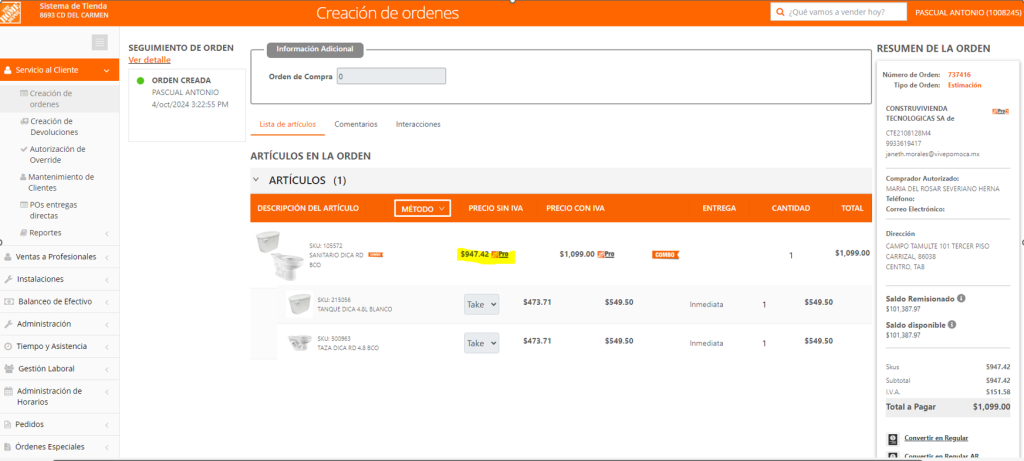
Task: Click Convertir en Regular link
Action: [936, 438]
